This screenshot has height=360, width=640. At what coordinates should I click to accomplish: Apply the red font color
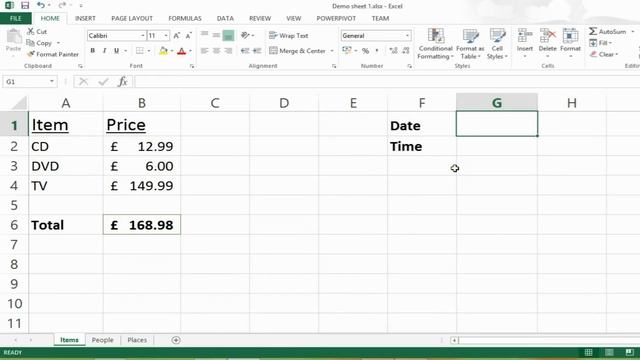click(182, 51)
